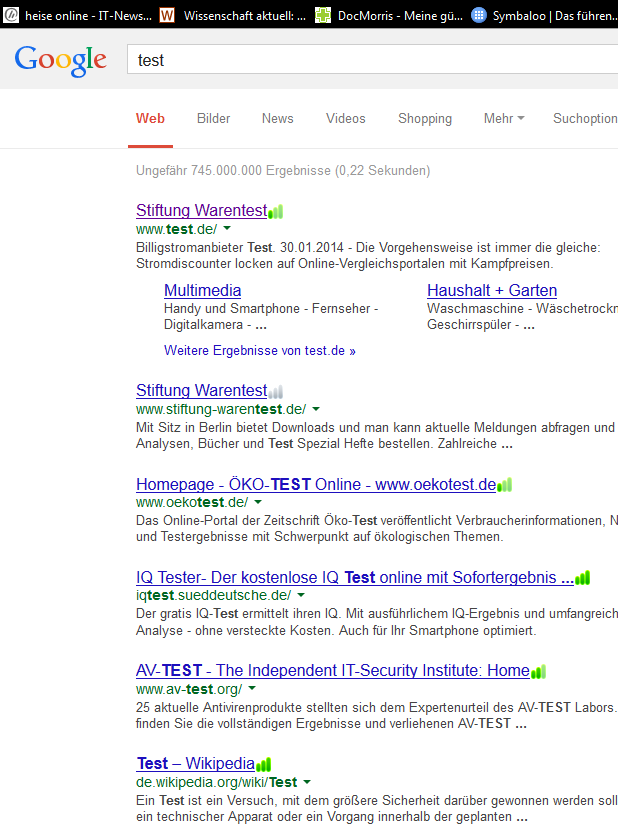
Task: Open the Mehr dropdown menu
Action: click(x=504, y=119)
